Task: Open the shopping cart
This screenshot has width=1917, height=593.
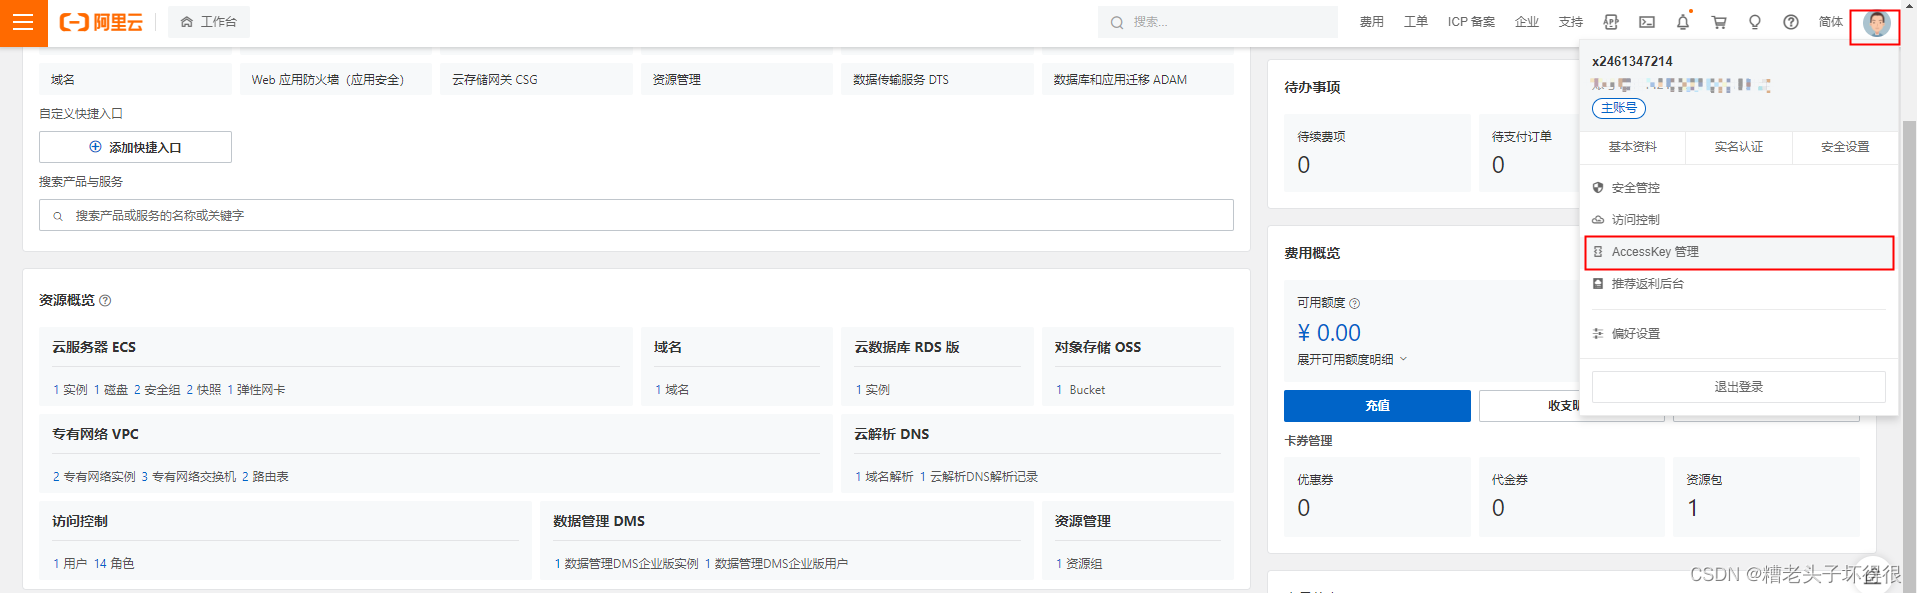Action: (x=1719, y=22)
